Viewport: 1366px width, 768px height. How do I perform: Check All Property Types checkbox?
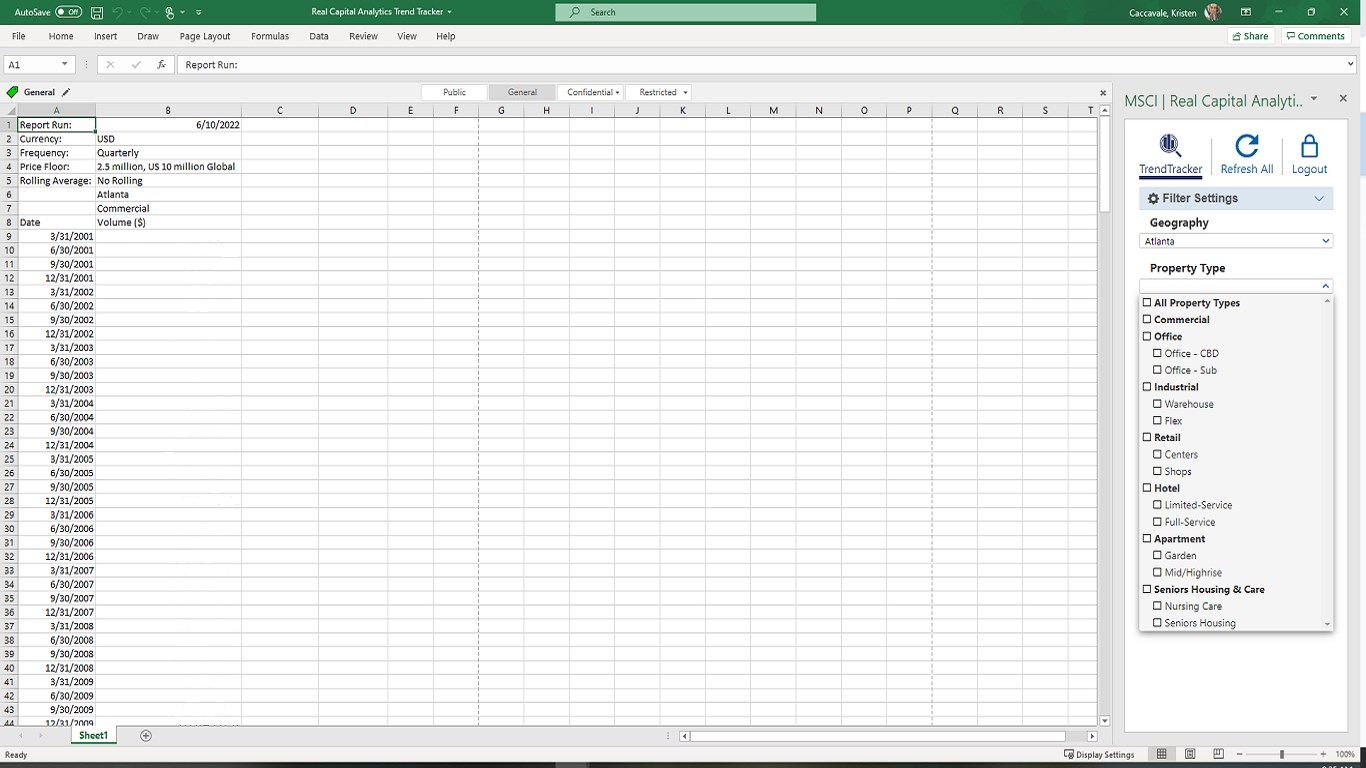(1147, 303)
